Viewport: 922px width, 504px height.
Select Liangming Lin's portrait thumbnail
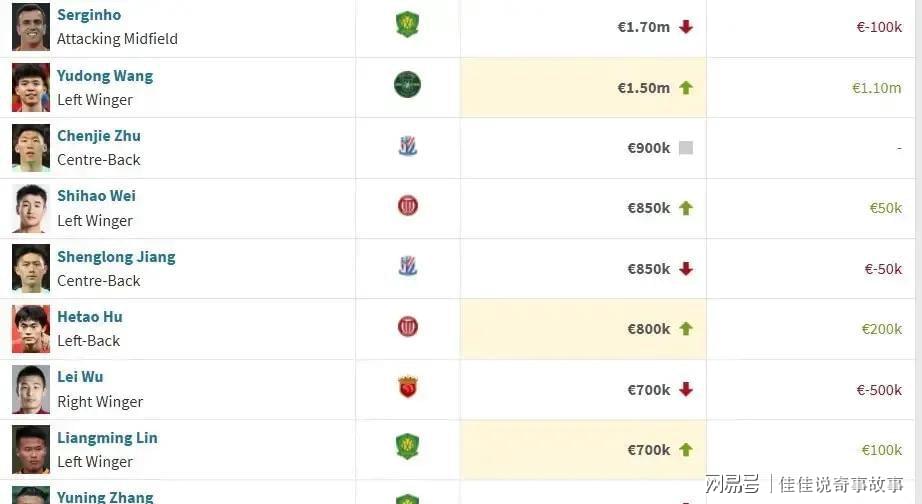[31, 450]
